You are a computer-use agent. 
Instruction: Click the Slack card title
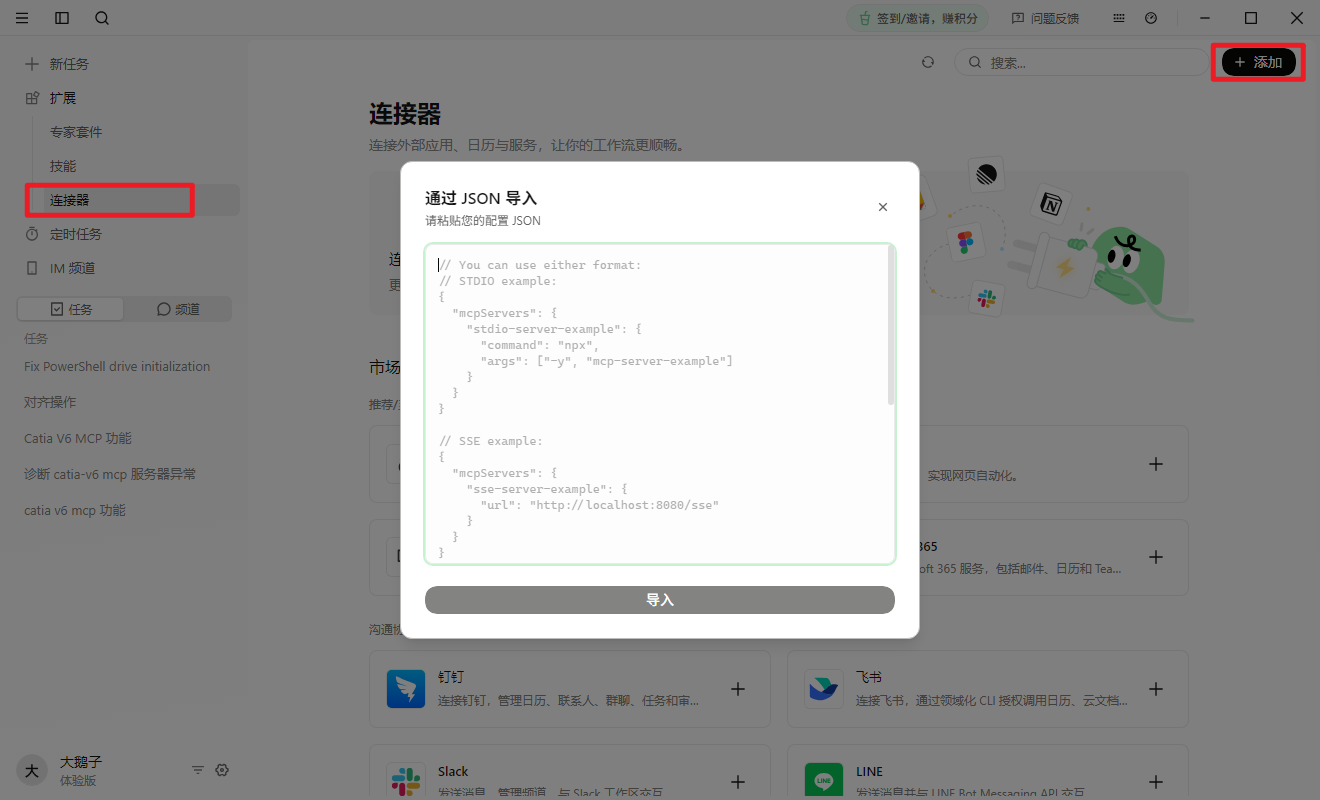(x=453, y=771)
